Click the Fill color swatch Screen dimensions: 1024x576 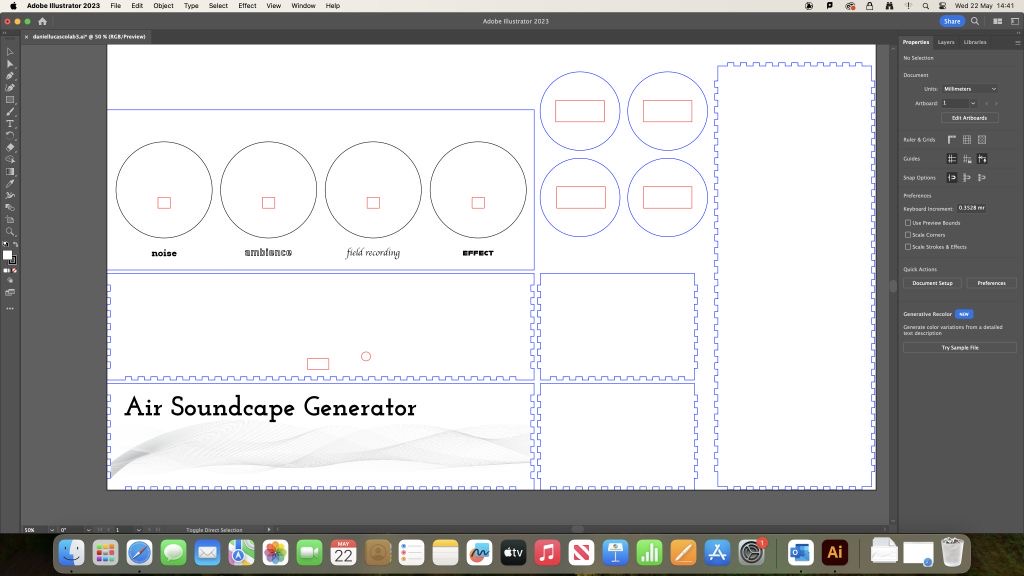point(7,255)
